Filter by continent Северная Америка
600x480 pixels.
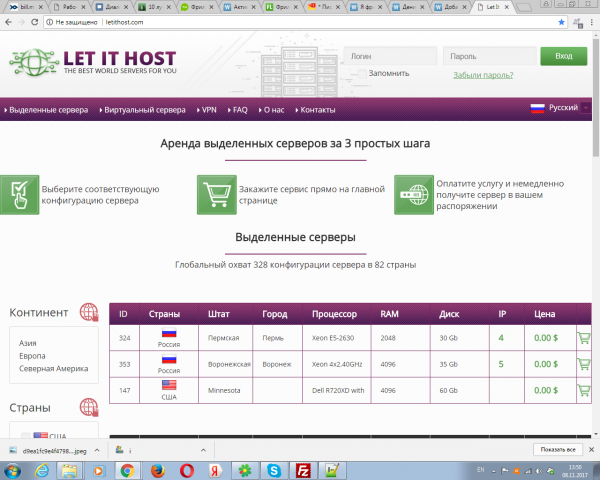(54, 368)
